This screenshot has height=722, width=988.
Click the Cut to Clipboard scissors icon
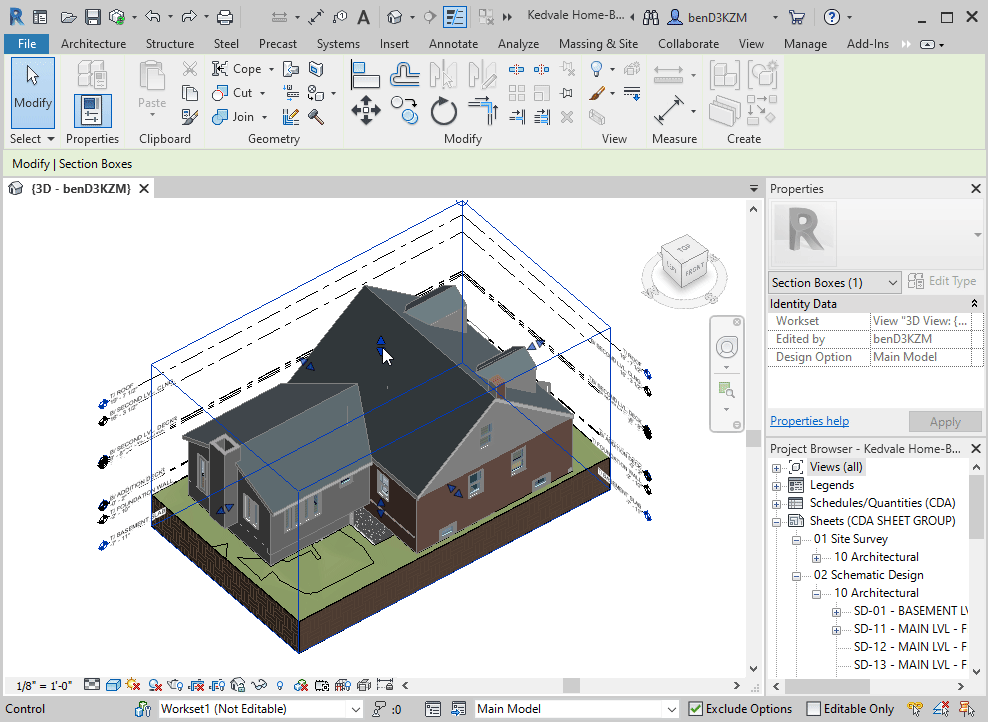[x=190, y=68]
